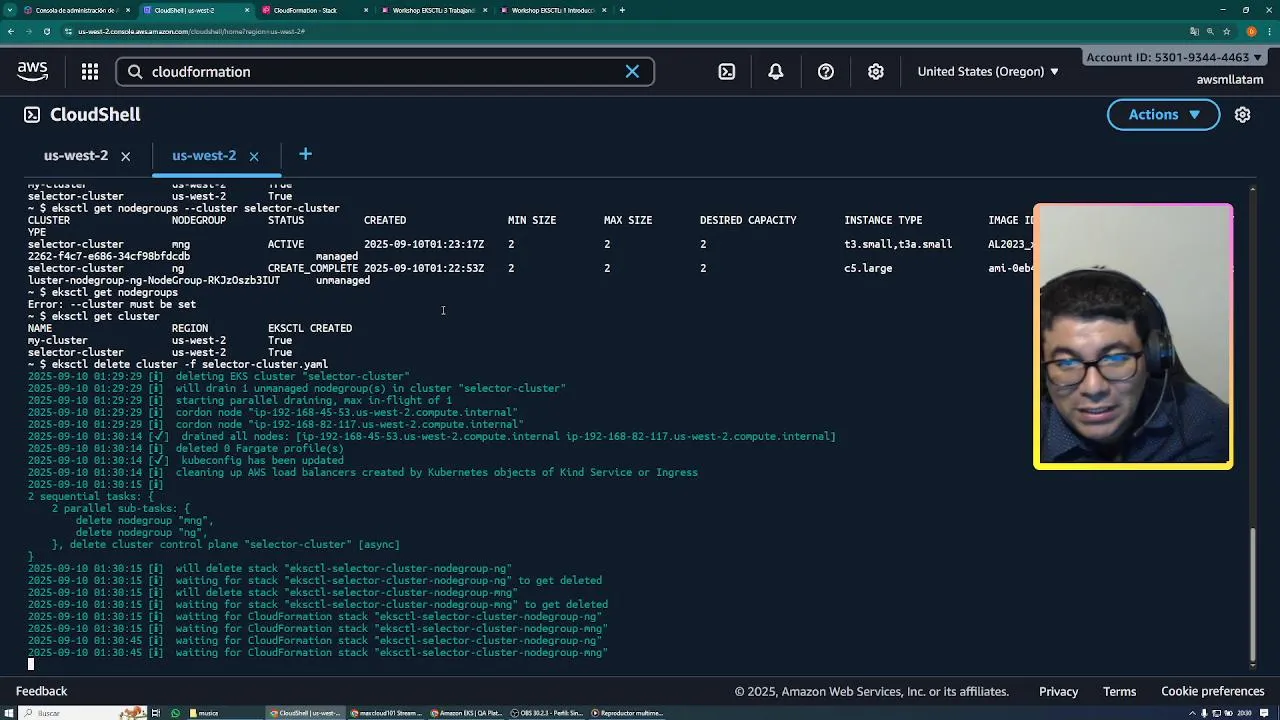
Task: Open the notifications bell
Action: 776,71
